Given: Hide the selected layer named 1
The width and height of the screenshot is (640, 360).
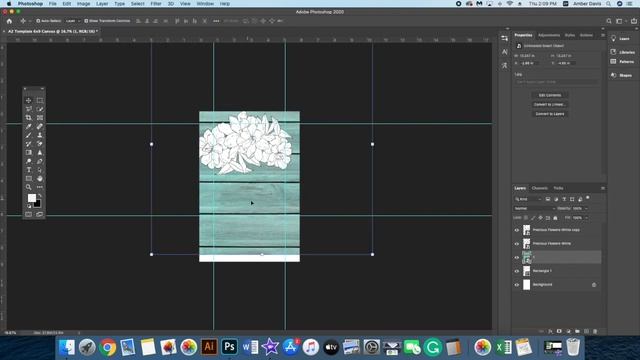Looking at the screenshot, I should pyautogui.click(x=517, y=258).
